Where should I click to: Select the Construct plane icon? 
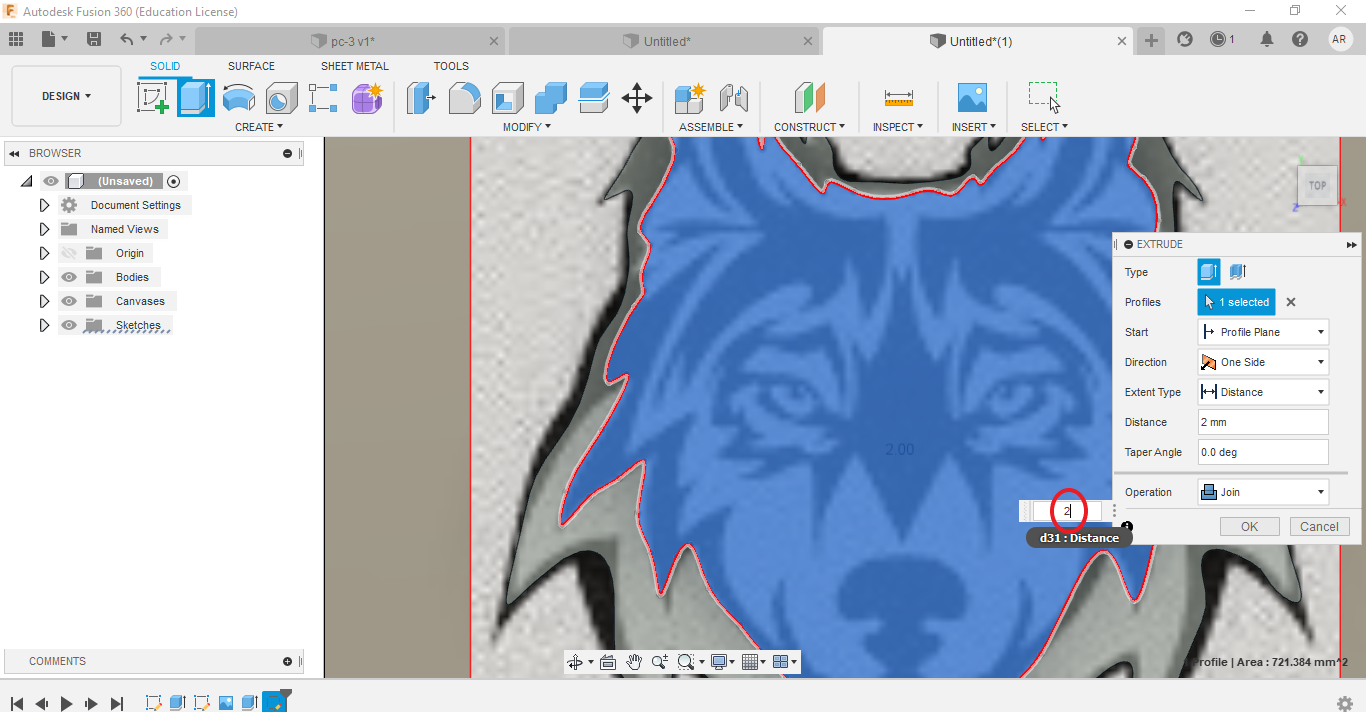(810, 98)
